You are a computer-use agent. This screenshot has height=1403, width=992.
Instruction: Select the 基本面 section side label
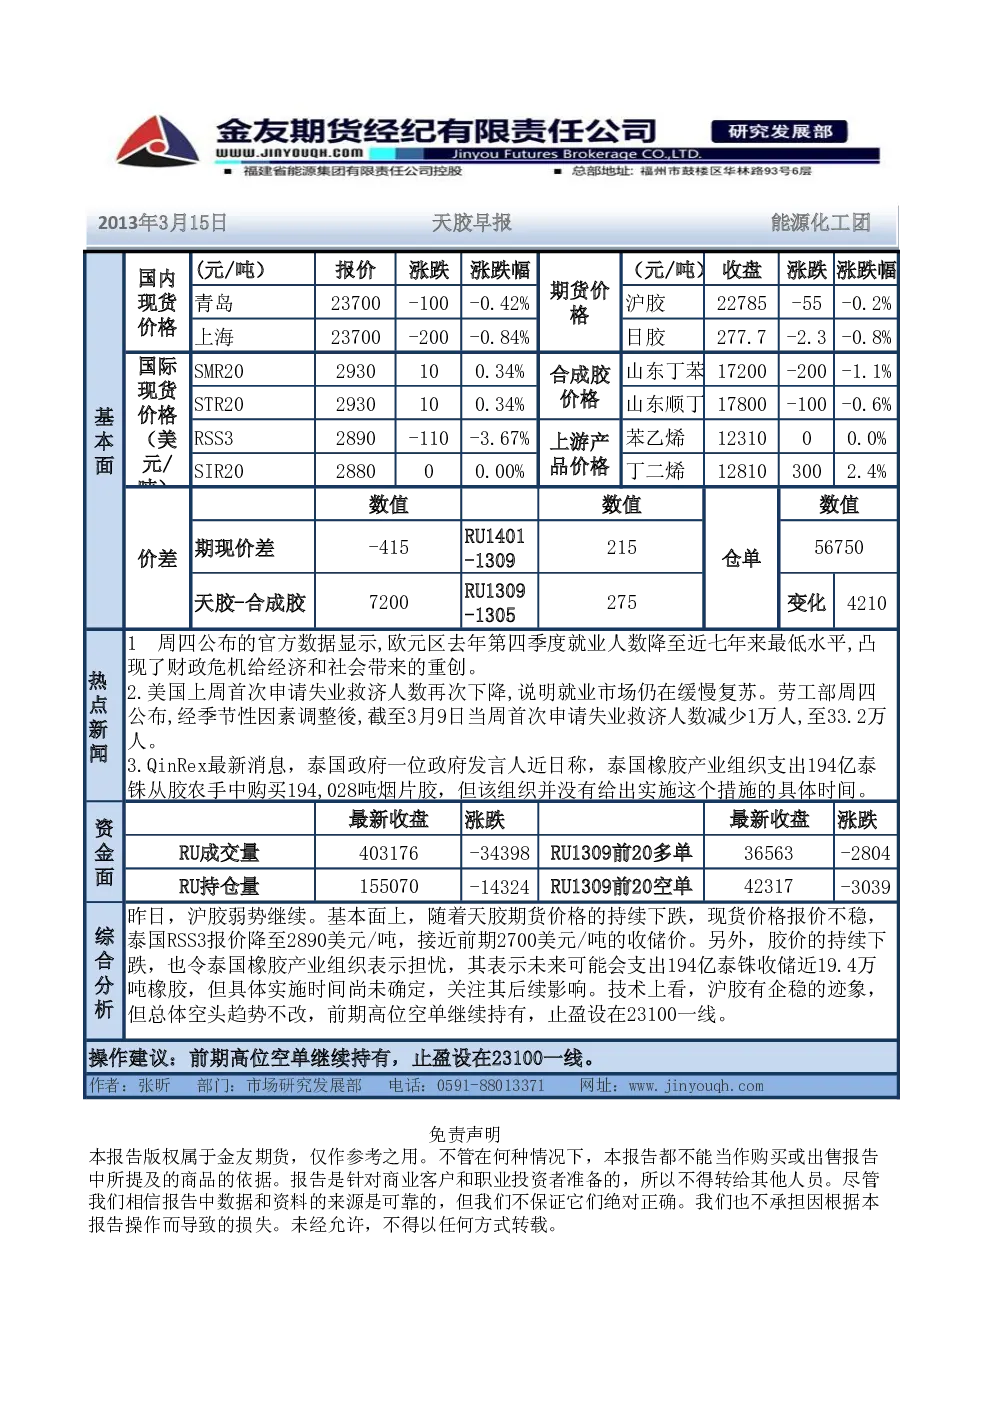click(104, 441)
